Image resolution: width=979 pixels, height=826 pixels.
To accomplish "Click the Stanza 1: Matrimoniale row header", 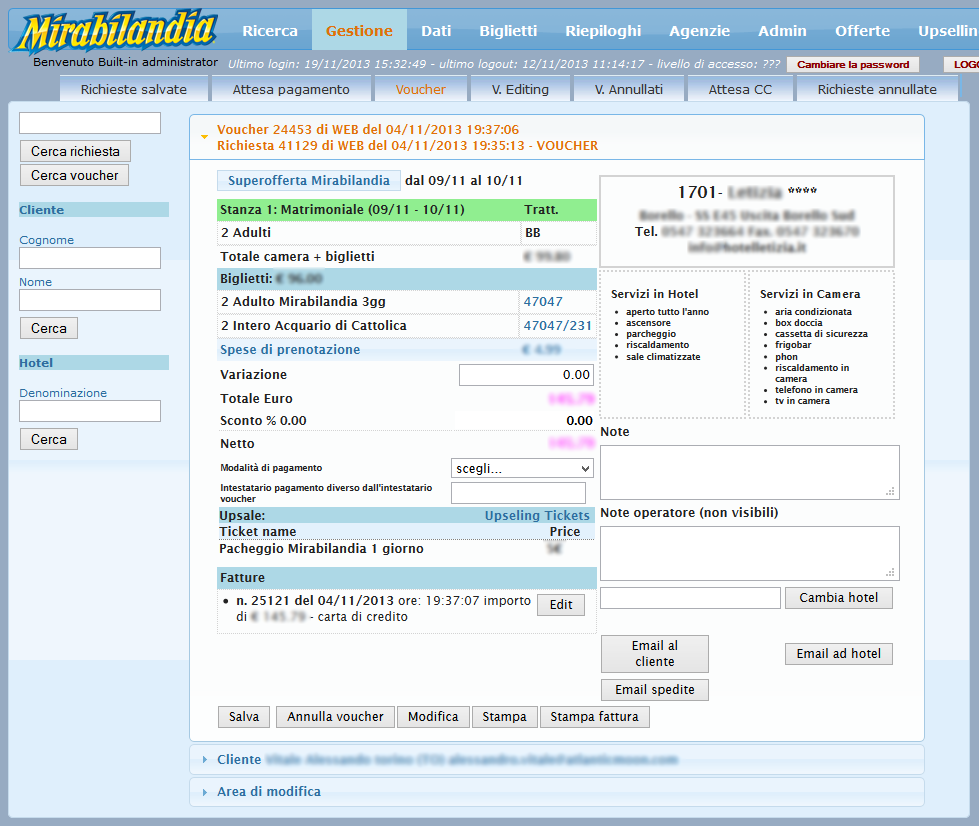I will click(406, 210).
